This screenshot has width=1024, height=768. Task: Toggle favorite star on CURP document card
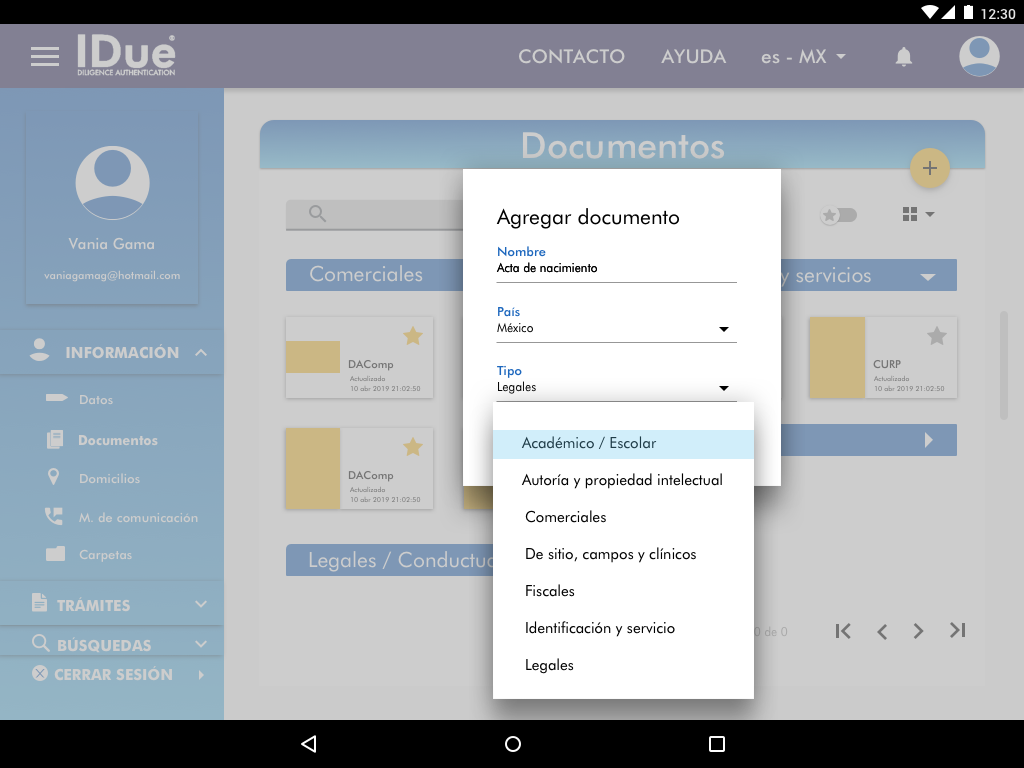[936, 336]
